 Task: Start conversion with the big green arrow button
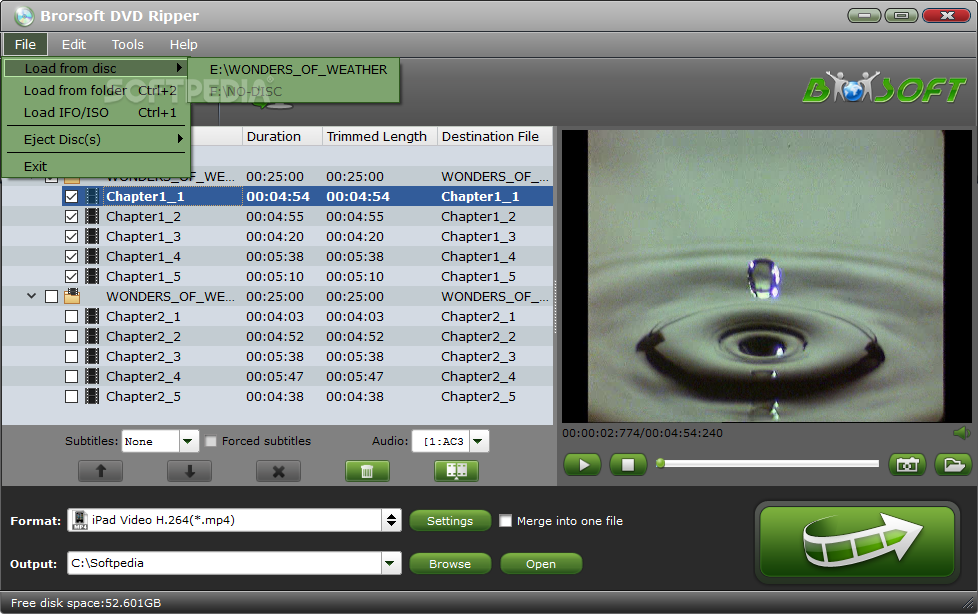pos(857,542)
